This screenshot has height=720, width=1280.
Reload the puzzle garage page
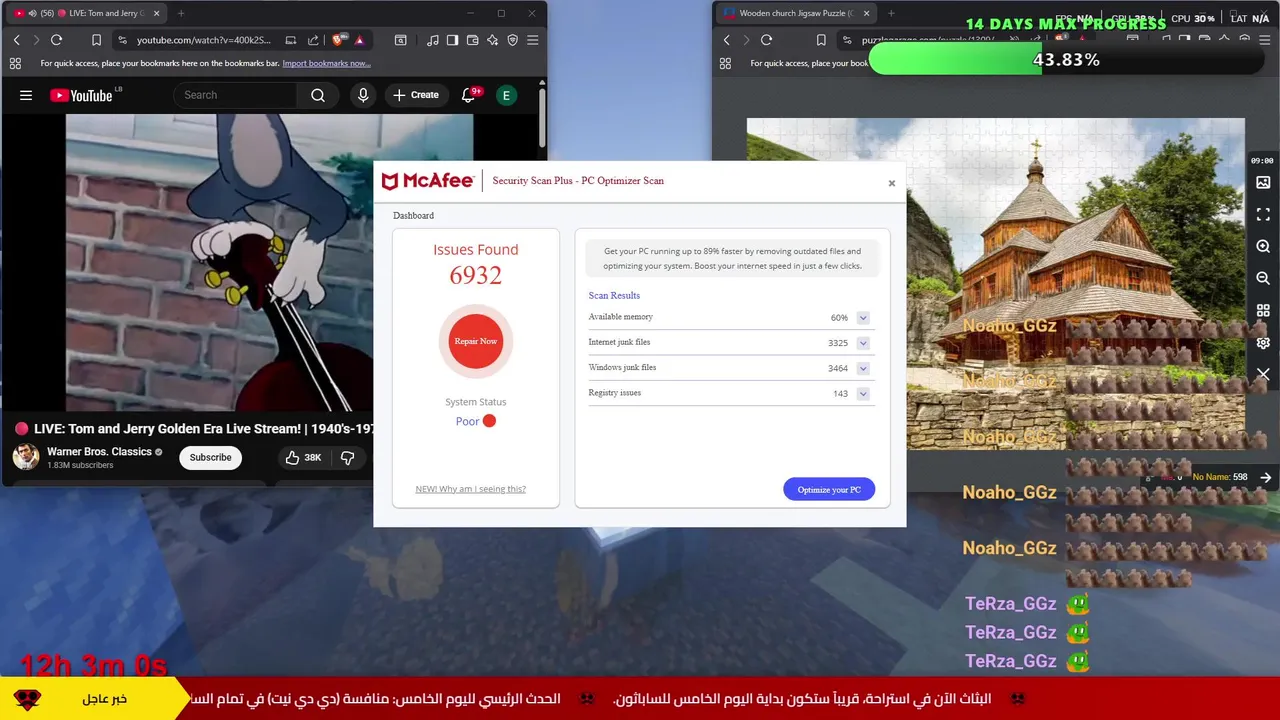(766, 40)
